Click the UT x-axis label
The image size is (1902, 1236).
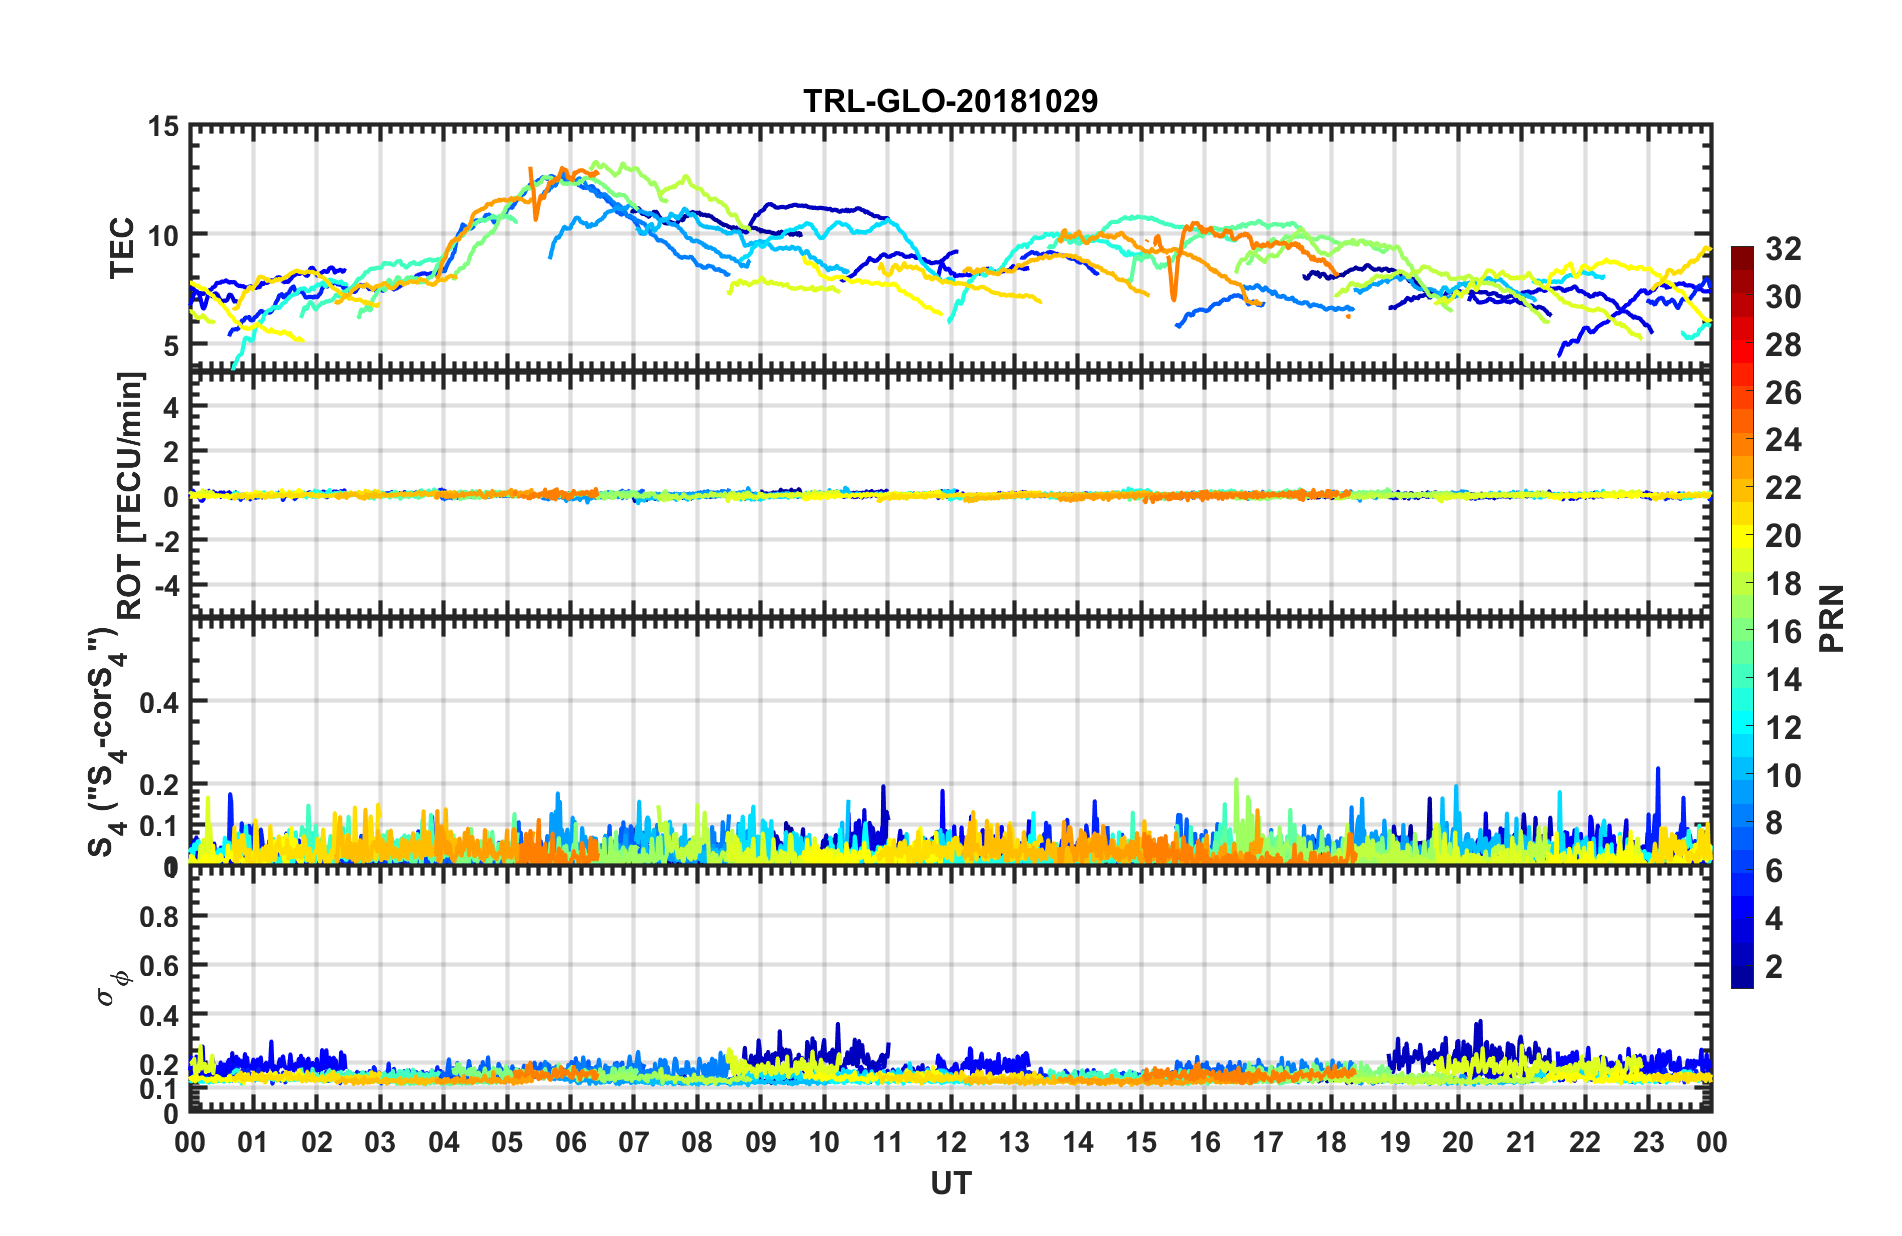pos(950,1183)
